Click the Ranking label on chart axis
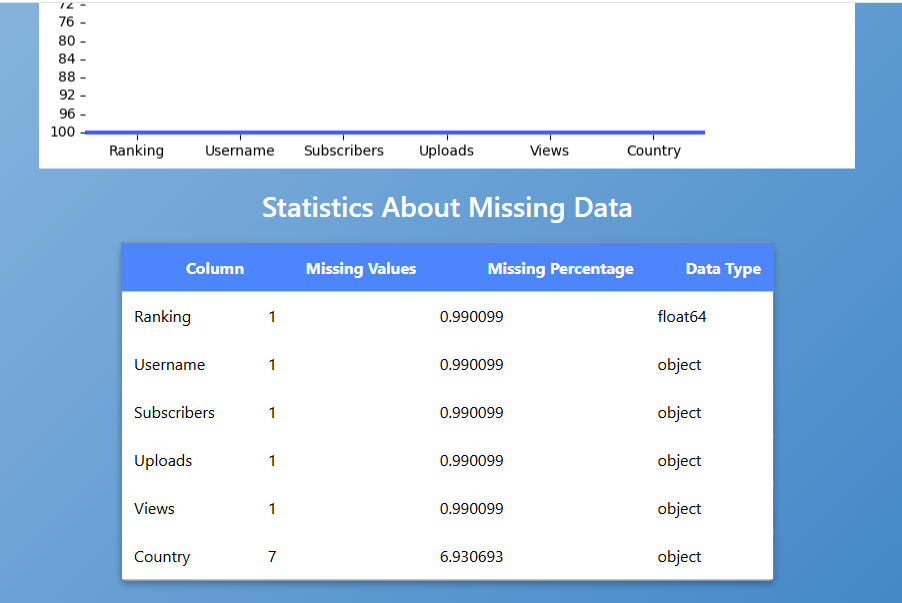 pos(136,151)
